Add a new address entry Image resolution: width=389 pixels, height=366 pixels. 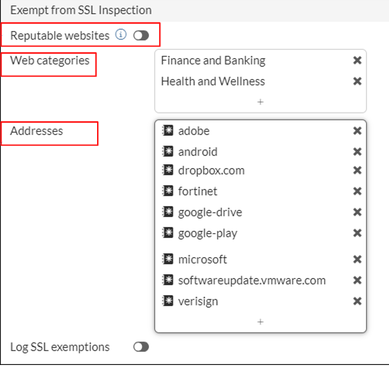(x=260, y=322)
